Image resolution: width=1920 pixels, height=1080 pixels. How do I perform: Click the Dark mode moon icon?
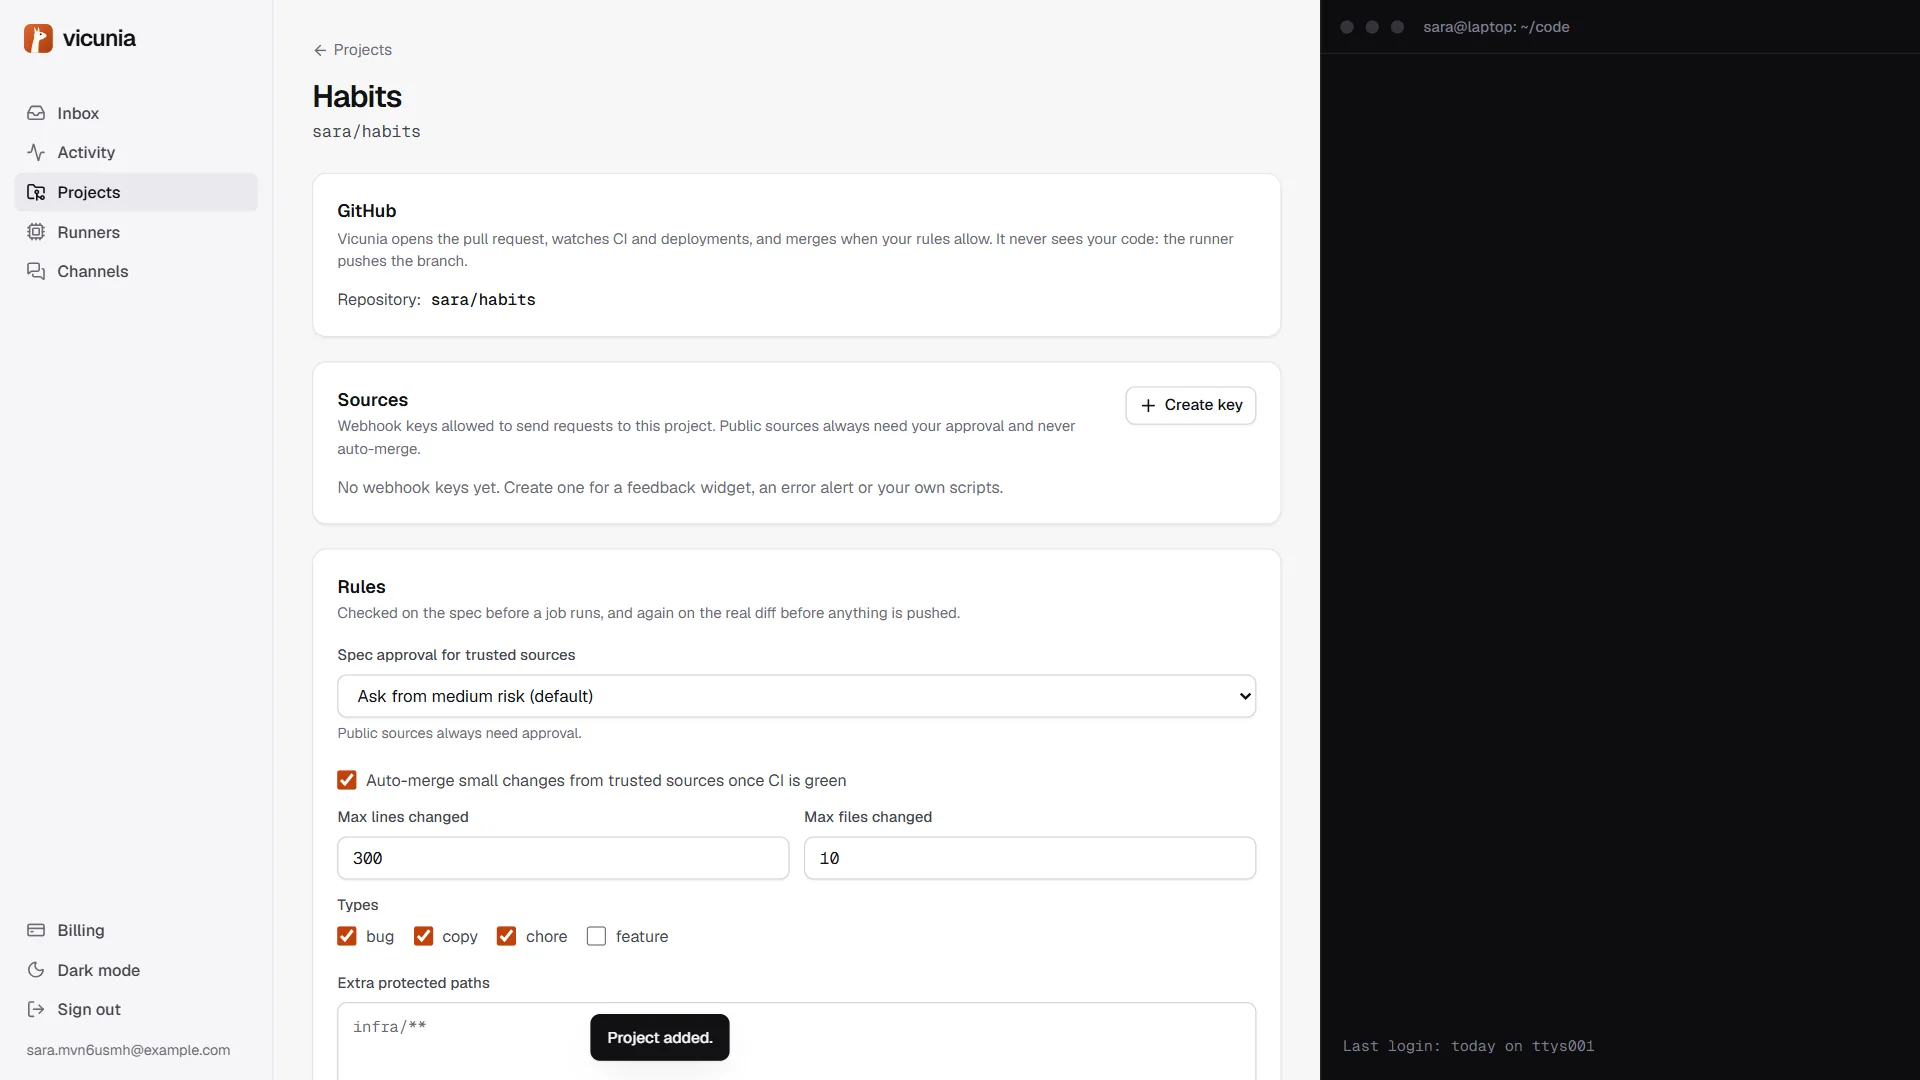click(36, 970)
